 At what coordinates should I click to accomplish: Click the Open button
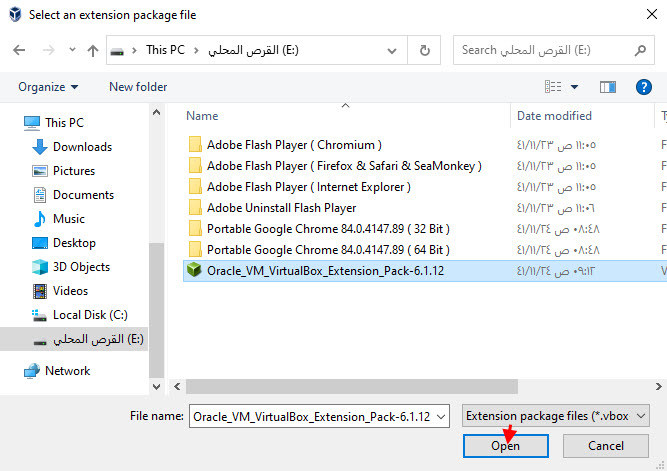click(505, 446)
